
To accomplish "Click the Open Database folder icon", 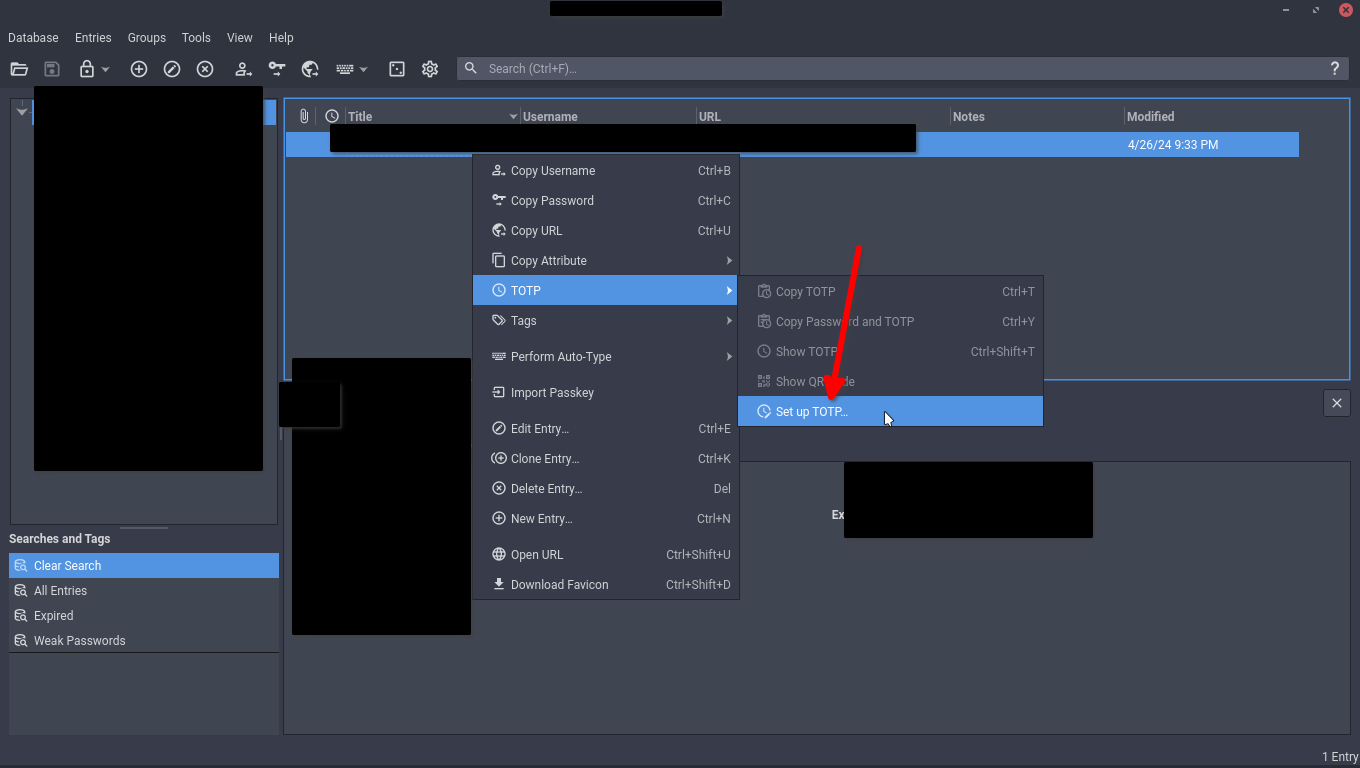I will coord(19,69).
